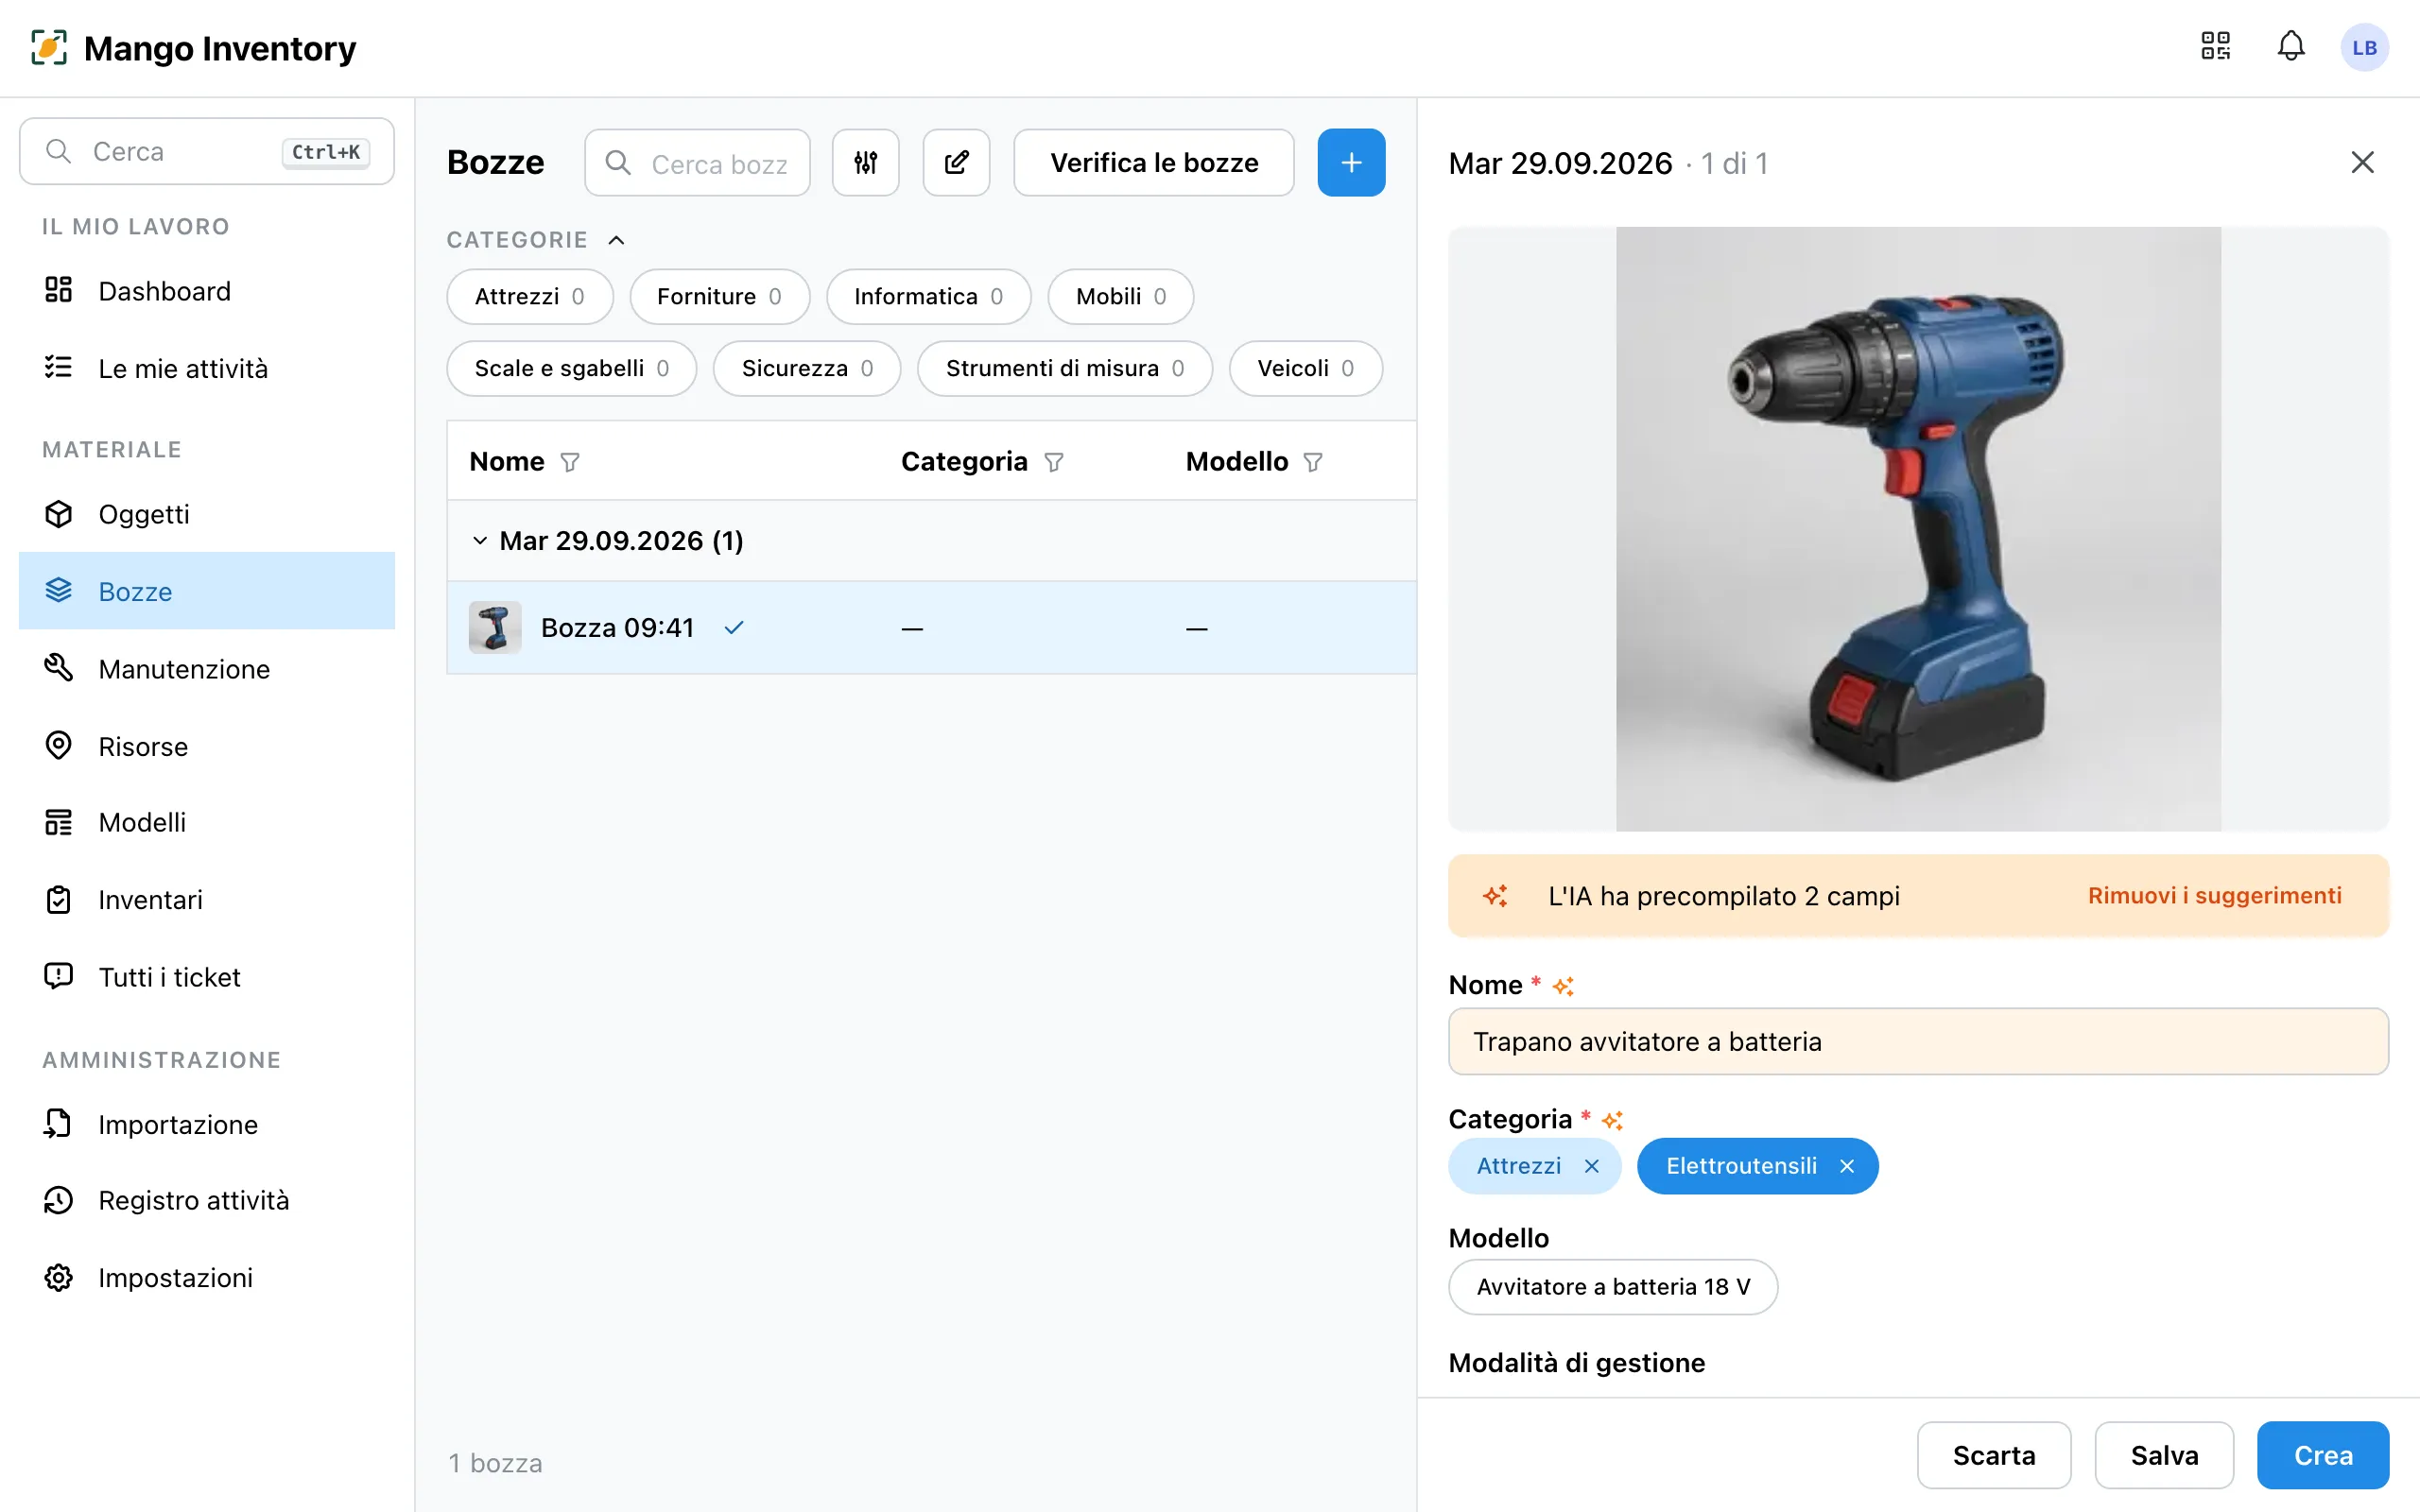
Task: Open the notifications bell
Action: pos(2291,47)
